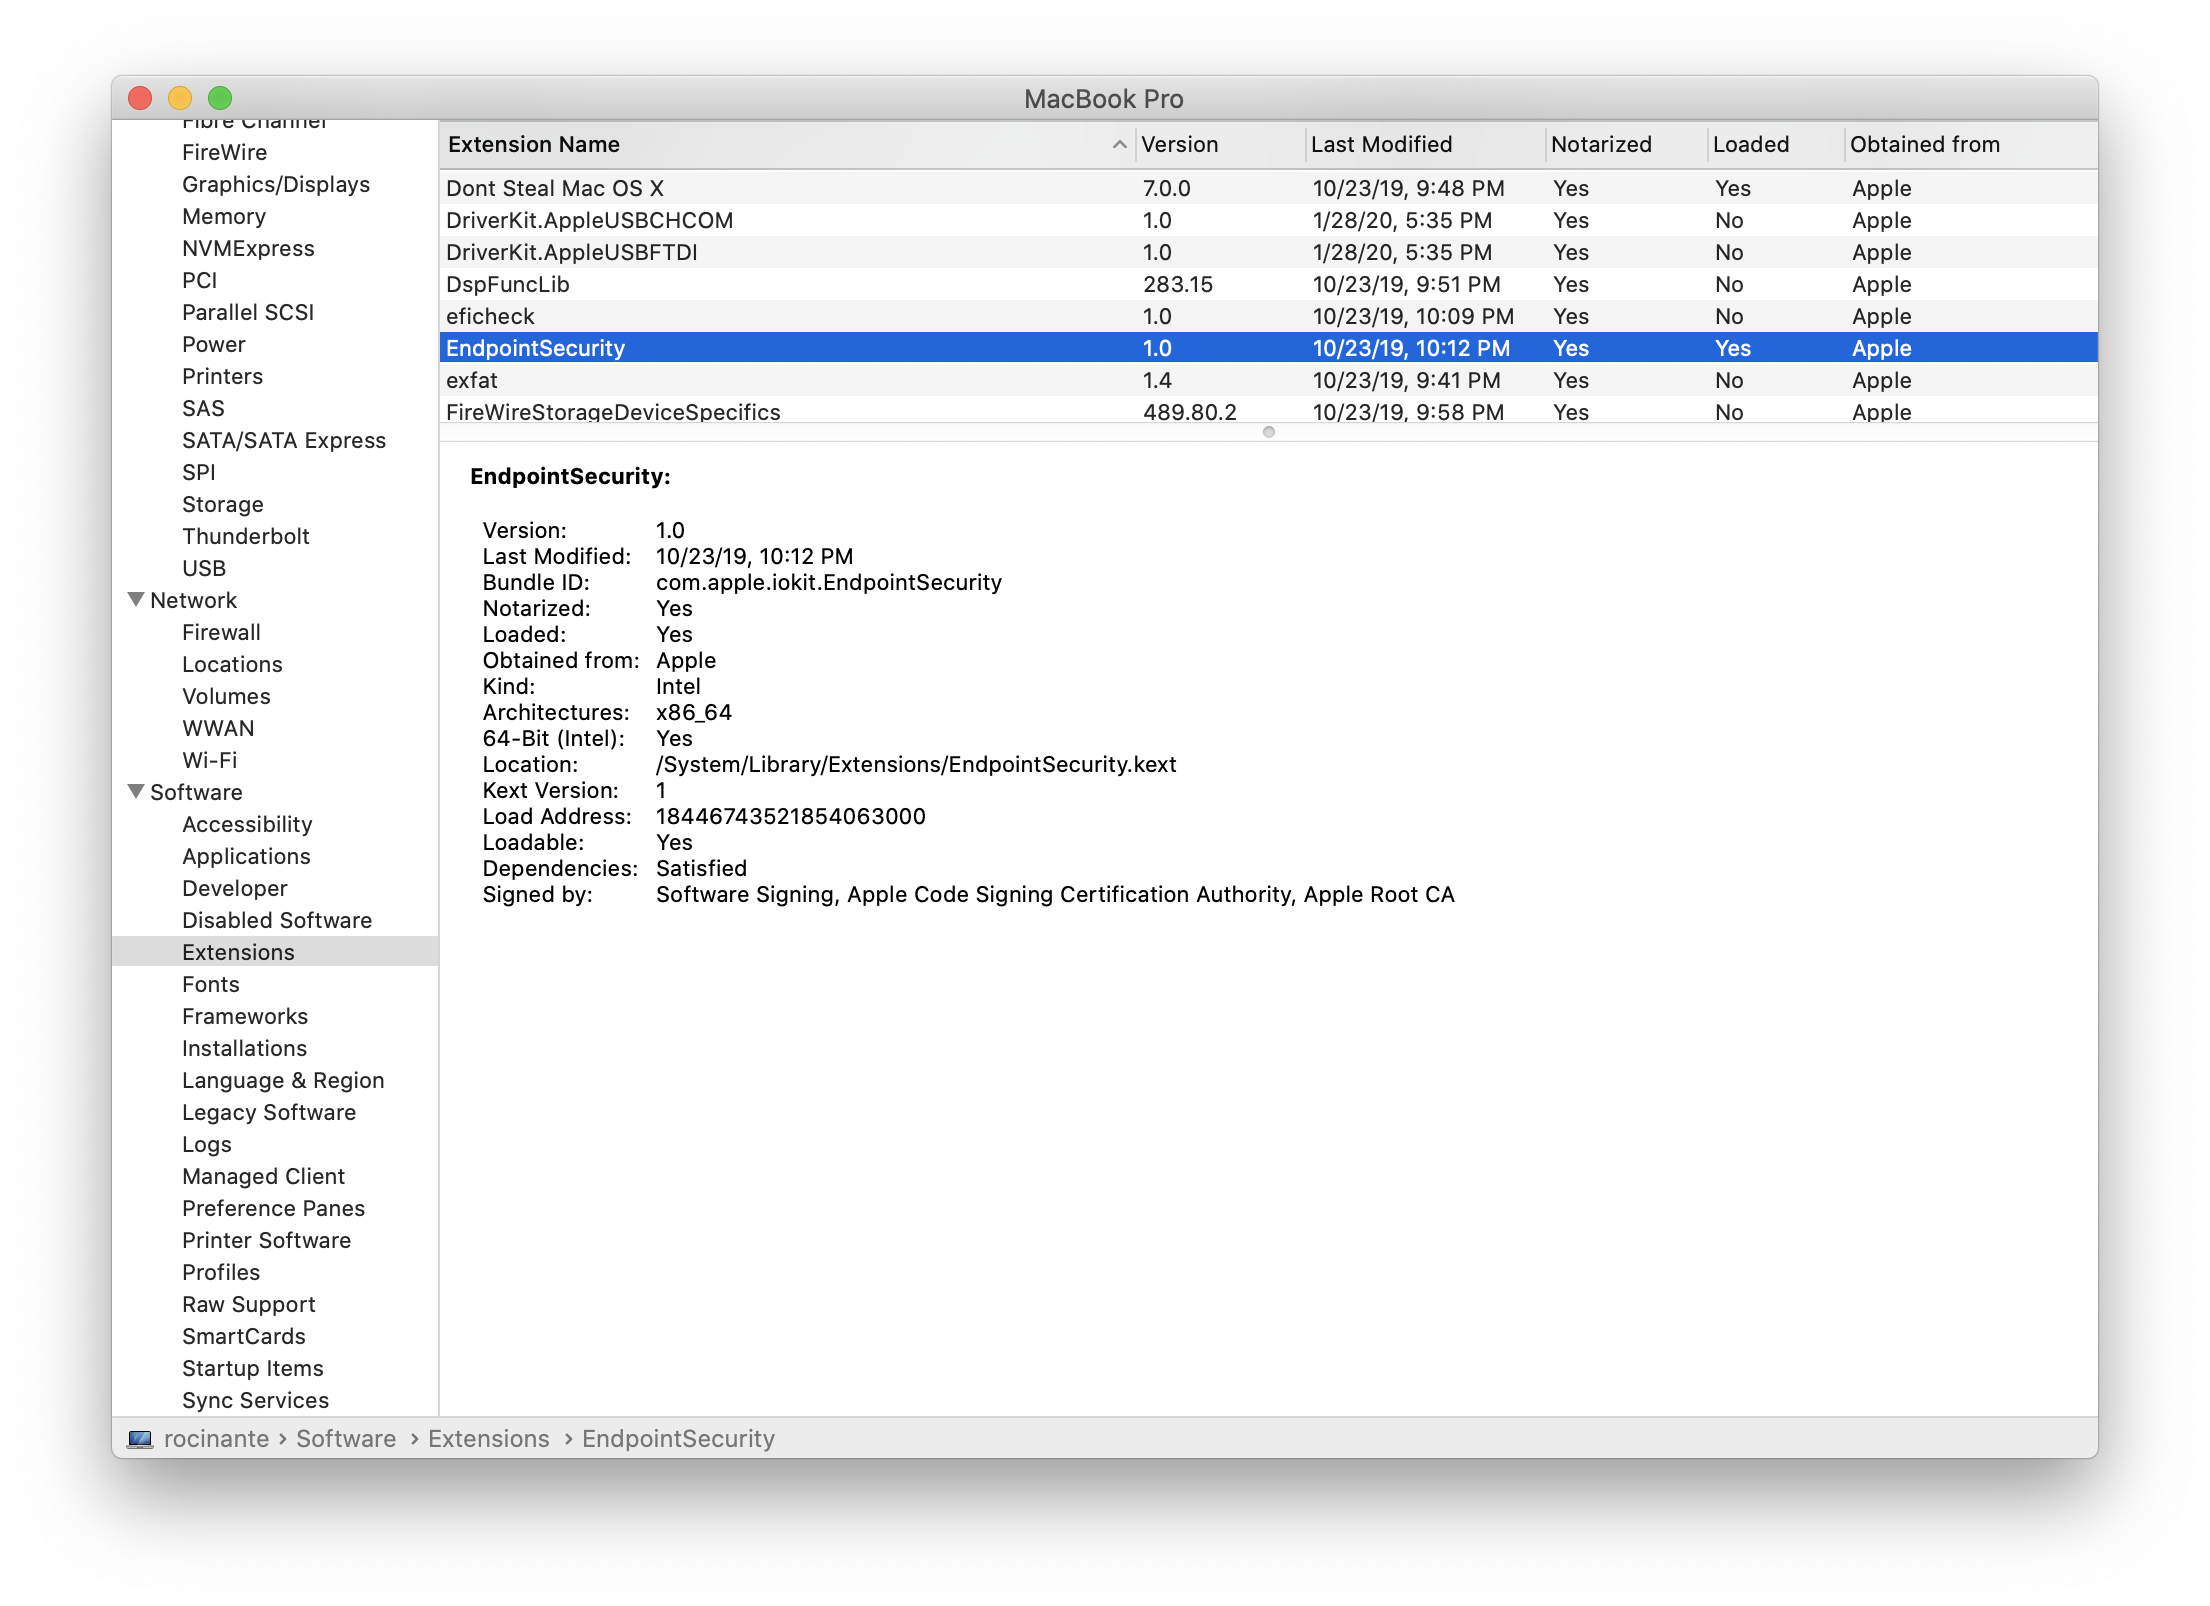Click Extensions in the path breadcrumb
Image resolution: width=2210 pixels, height=1606 pixels.
pyautogui.click(x=488, y=1439)
